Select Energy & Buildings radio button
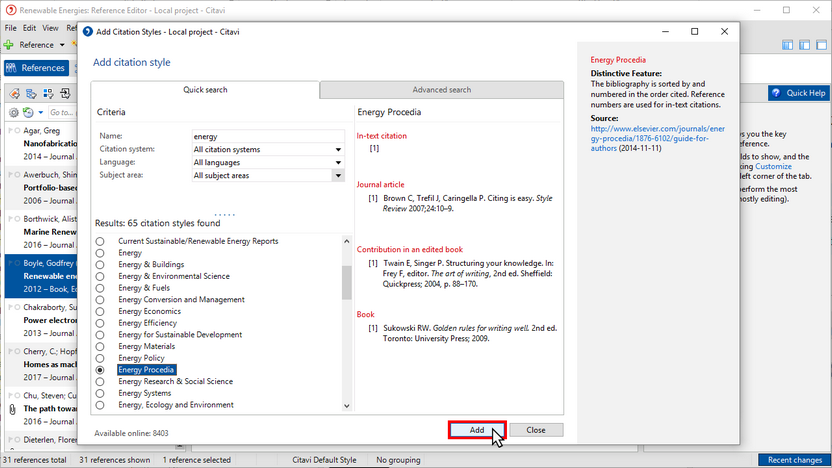This screenshot has height=468, width=832. (100, 265)
